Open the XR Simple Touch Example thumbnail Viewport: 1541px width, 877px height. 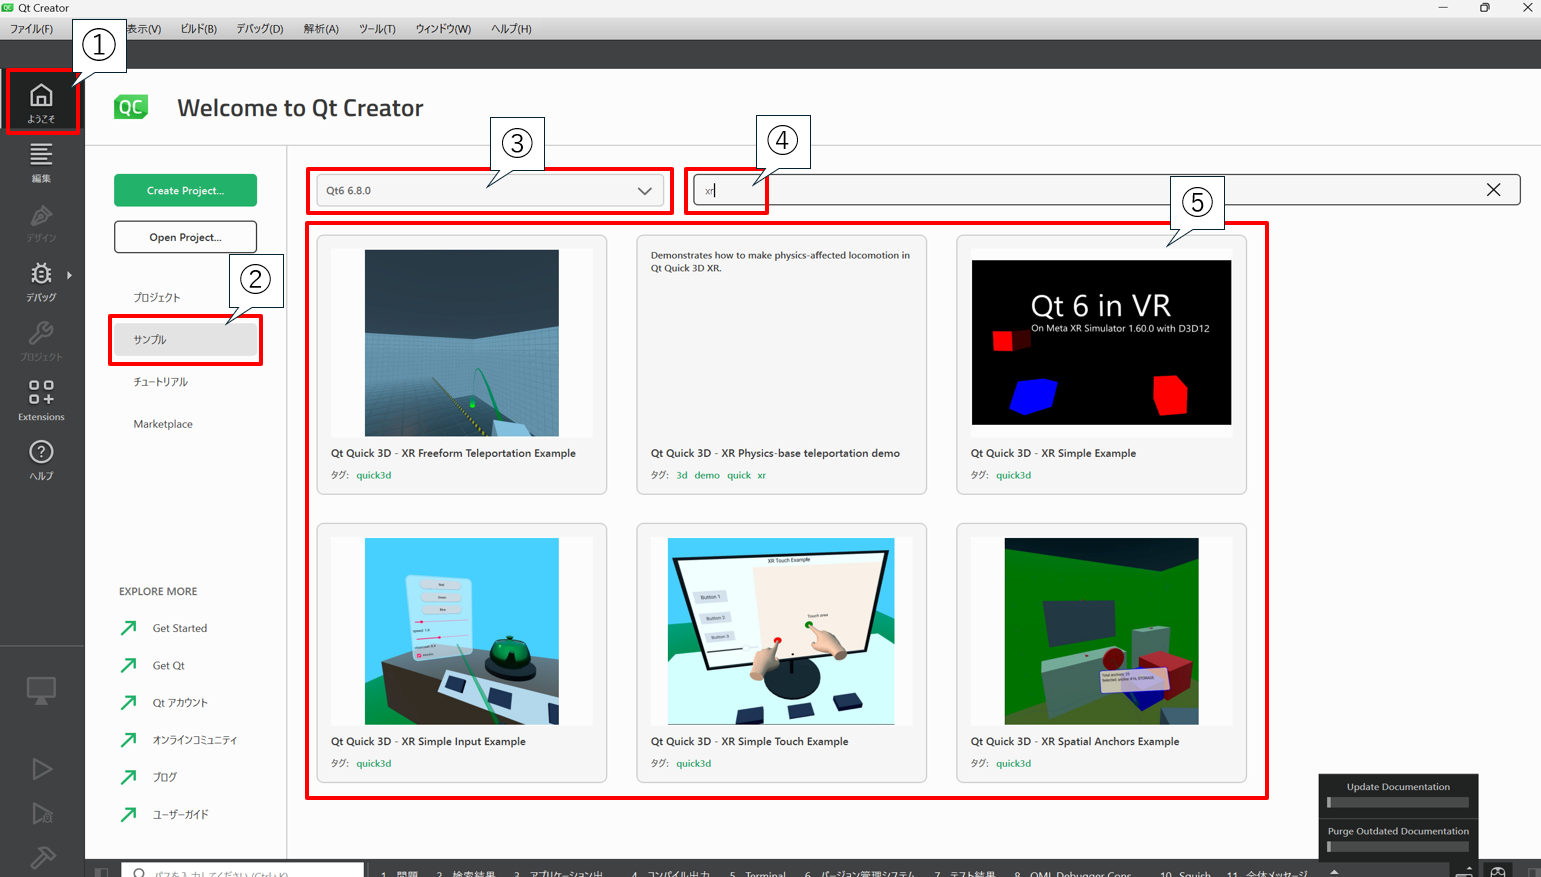(x=781, y=631)
